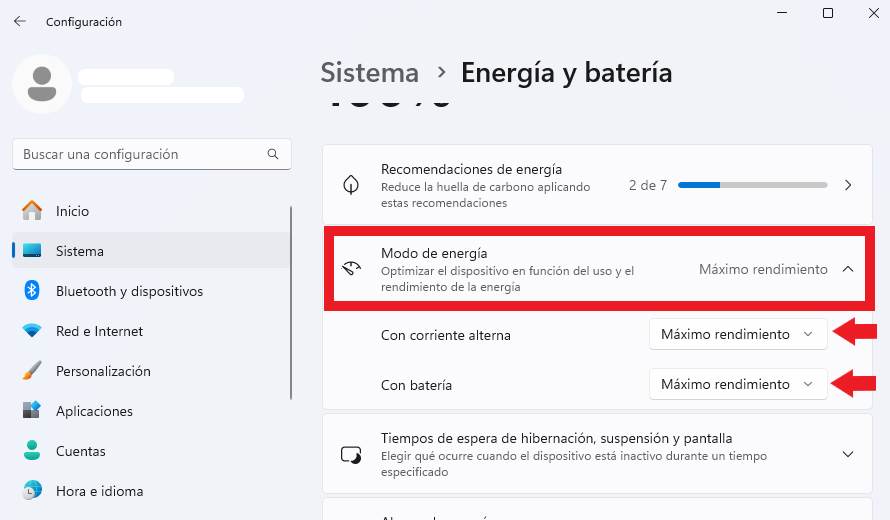The height and width of the screenshot is (520, 890).
Task: Expand Tiempos de espera de hibernación section
Action: [x=848, y=454]
